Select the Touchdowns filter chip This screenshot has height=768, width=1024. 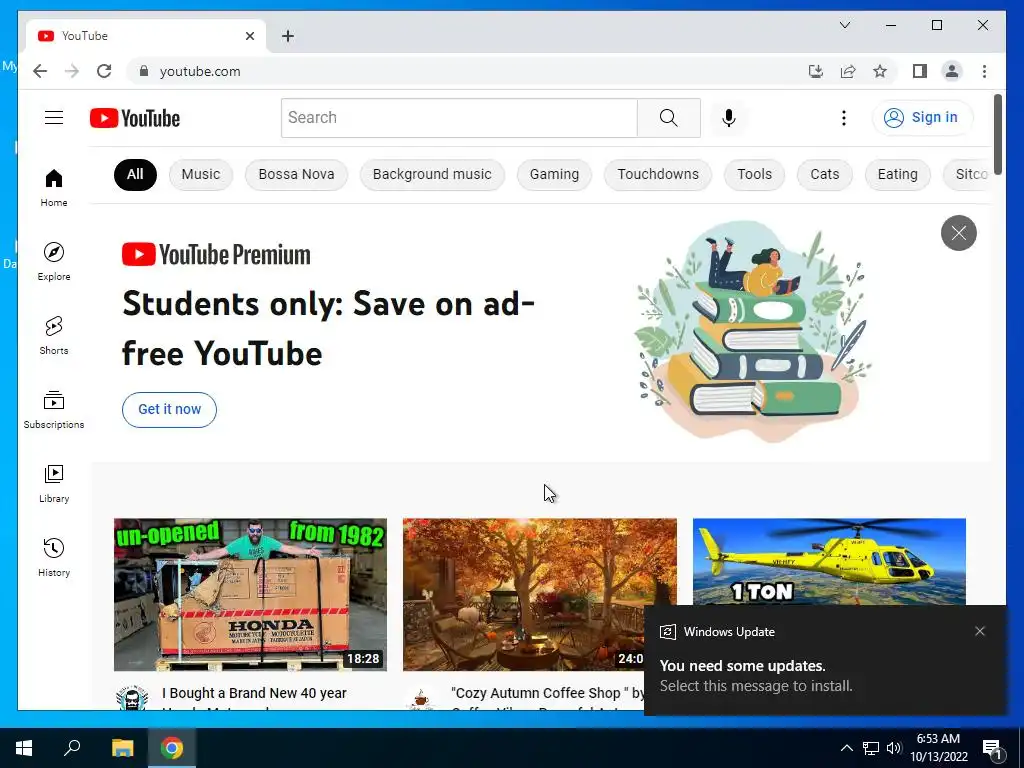658,174
